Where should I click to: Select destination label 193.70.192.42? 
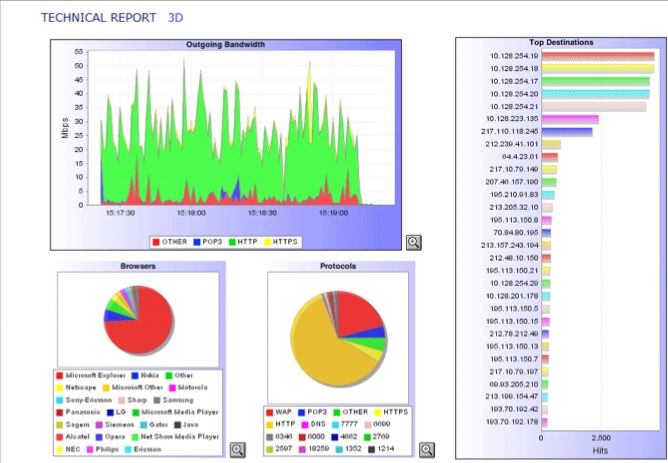pyautogui.click(x=514, y=409)
